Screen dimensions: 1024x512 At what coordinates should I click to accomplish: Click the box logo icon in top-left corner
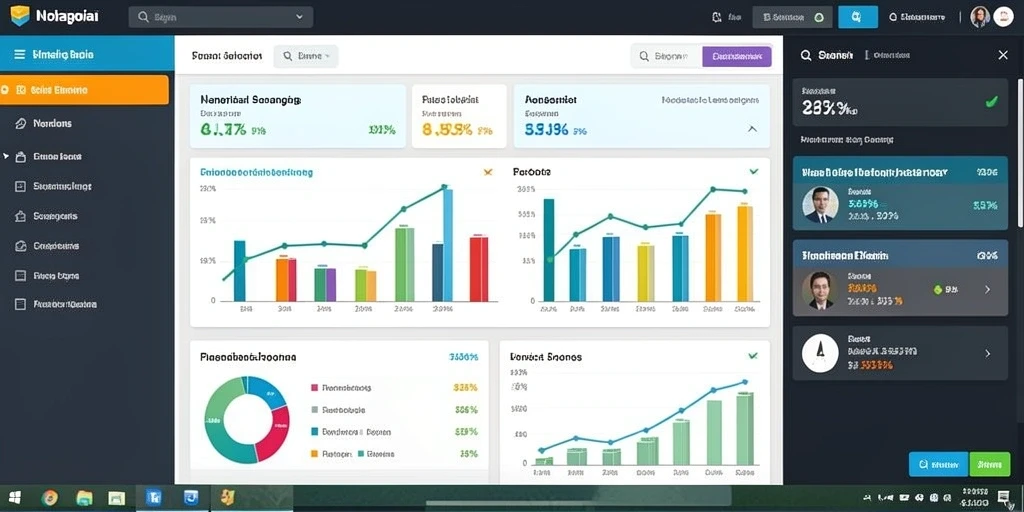tap(20, 16)
